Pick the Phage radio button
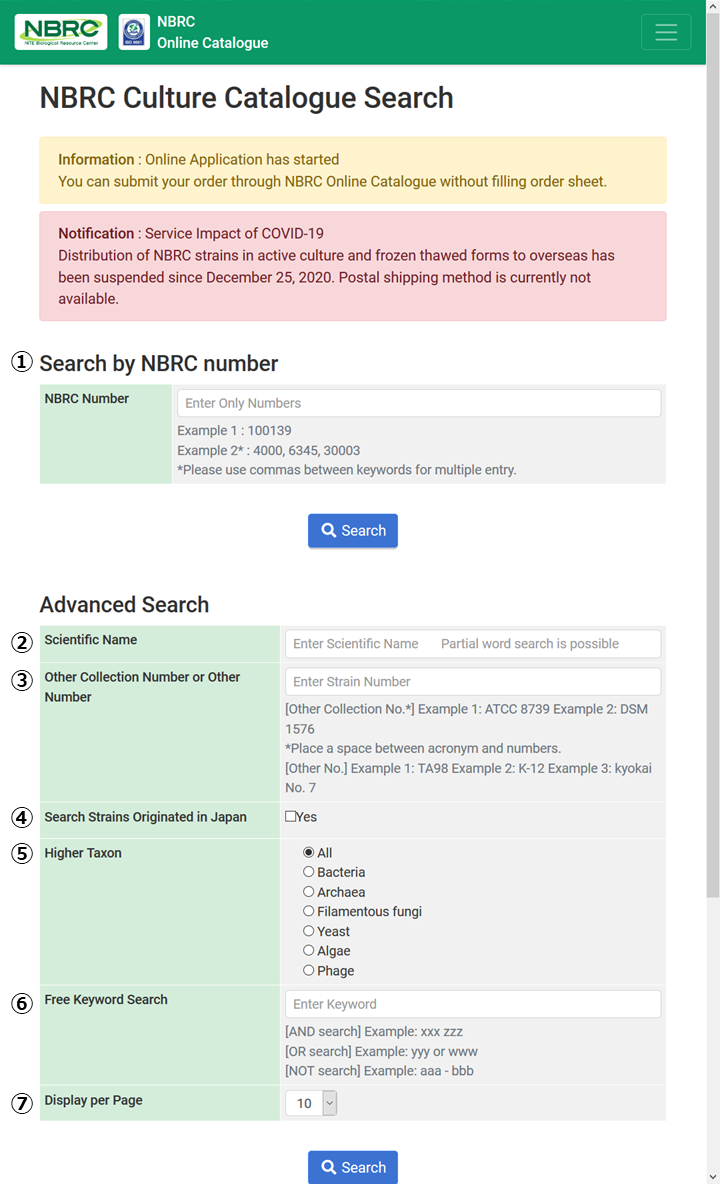The image size is (720, 1201). [309, 971]
